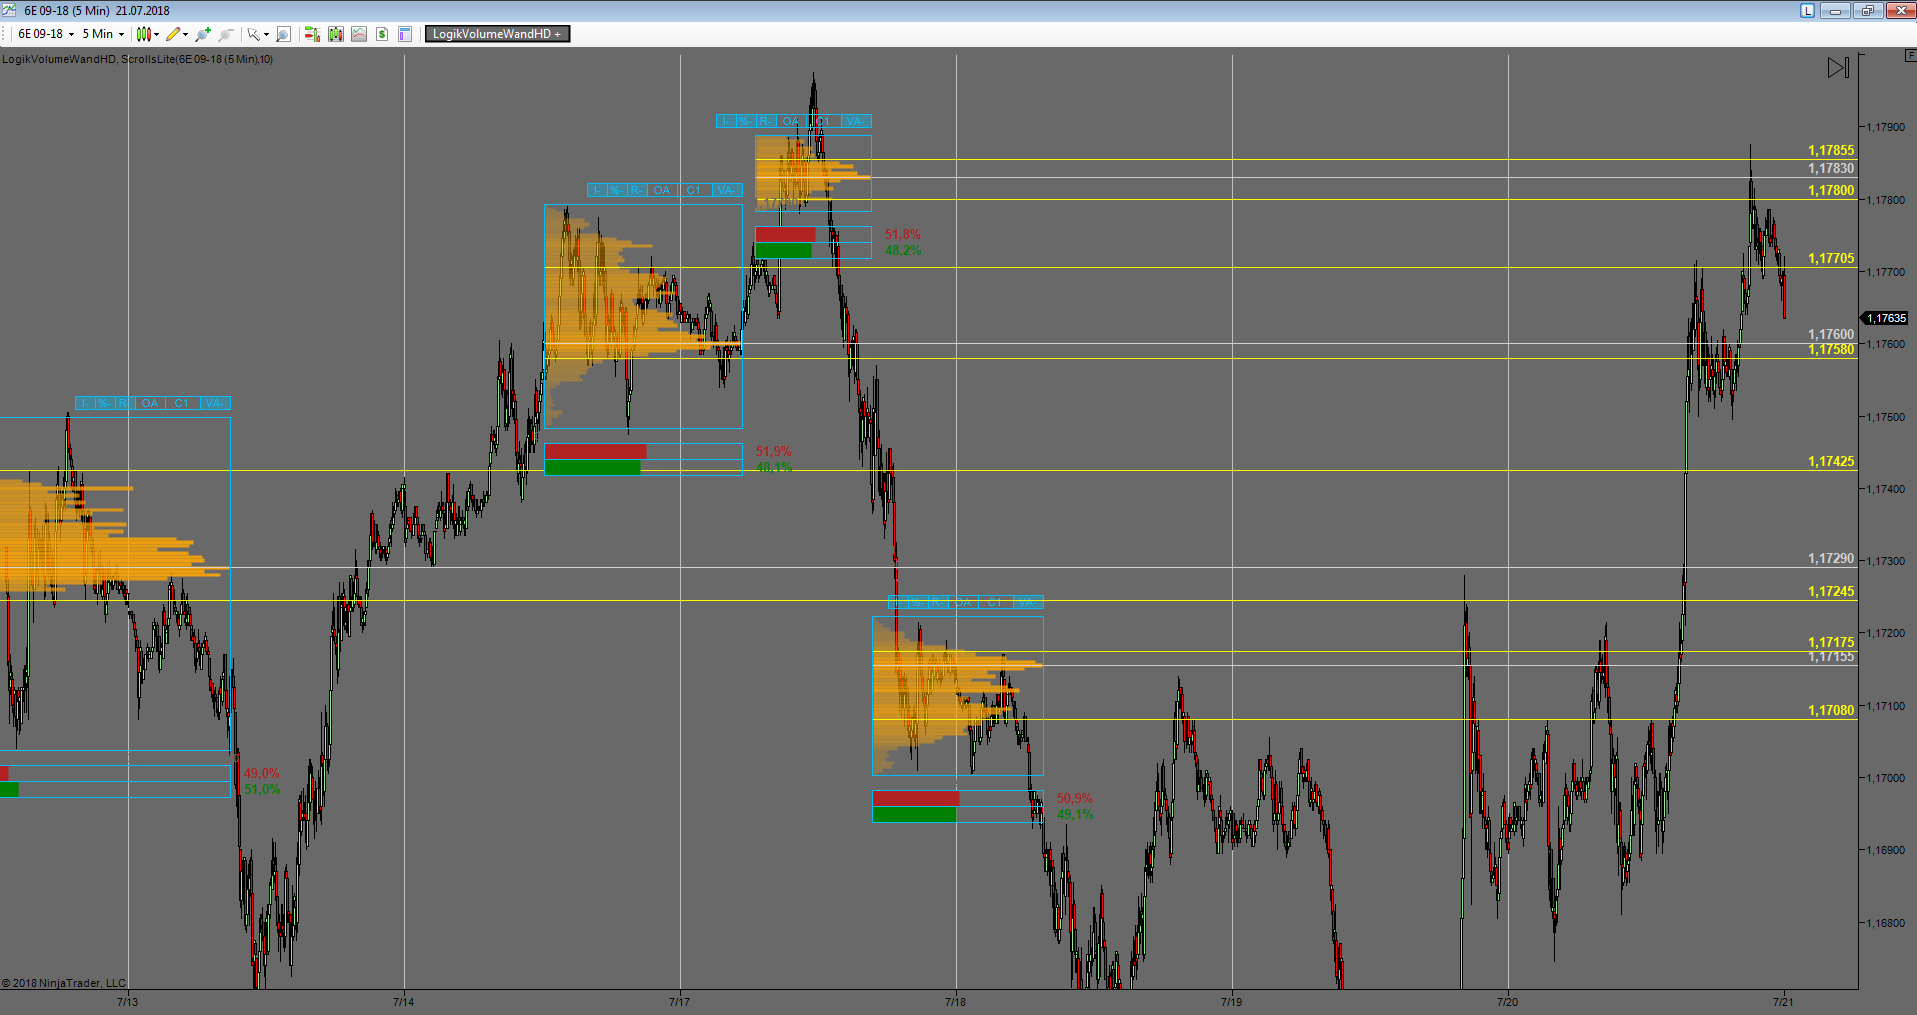Open the cursor type dropdown arrow
The height and width of the screenshot is (1015, 1917).
pyautogui.click(x=266, y=34)
